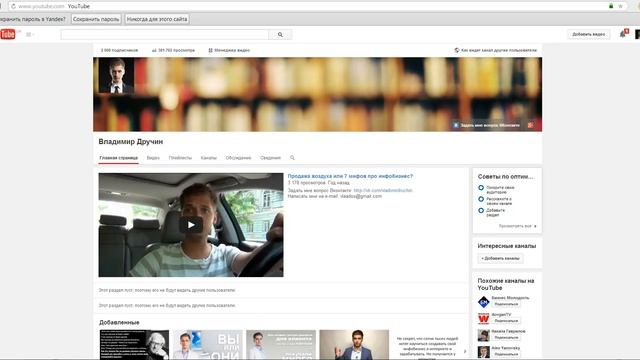The height and width of the screenshot is (360, 640).
Task: Open the notifications bell icon
Action: [x=623, y=34]
